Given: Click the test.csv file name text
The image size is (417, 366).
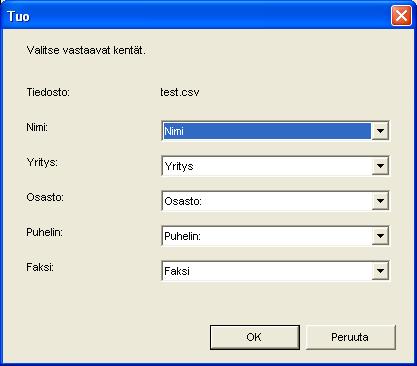Looking at the screenshot, I should click(180, 92).
